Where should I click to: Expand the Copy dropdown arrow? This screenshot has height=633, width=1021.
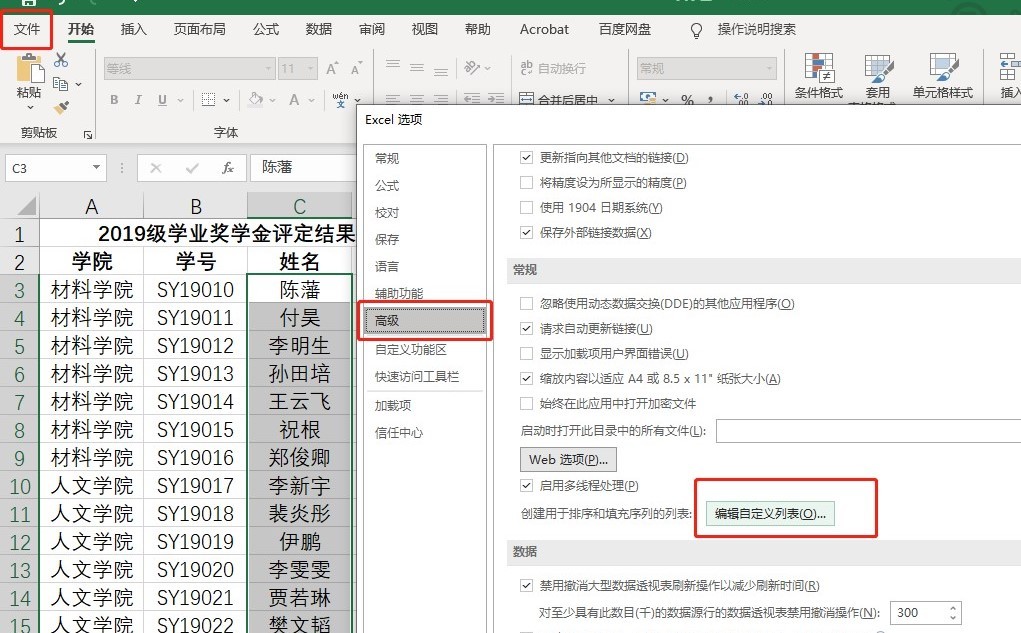[79, 84]
